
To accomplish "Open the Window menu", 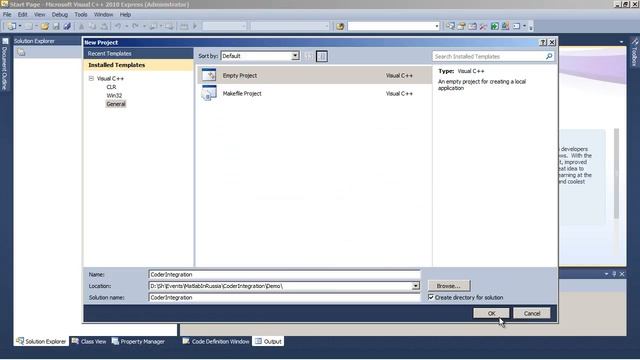I will (104, 14).
